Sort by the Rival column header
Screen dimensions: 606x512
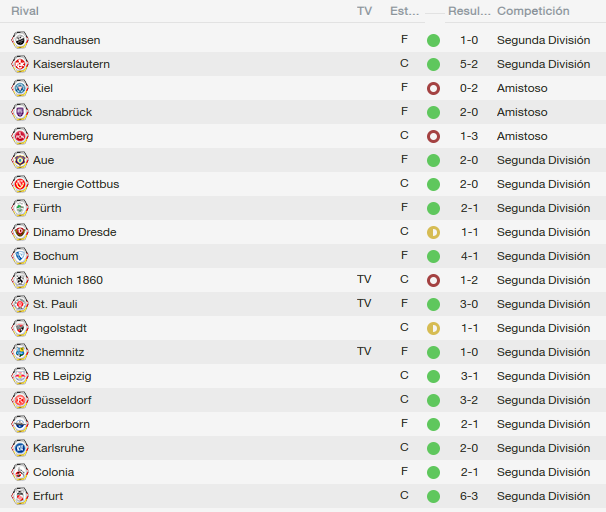pos(25,11)
